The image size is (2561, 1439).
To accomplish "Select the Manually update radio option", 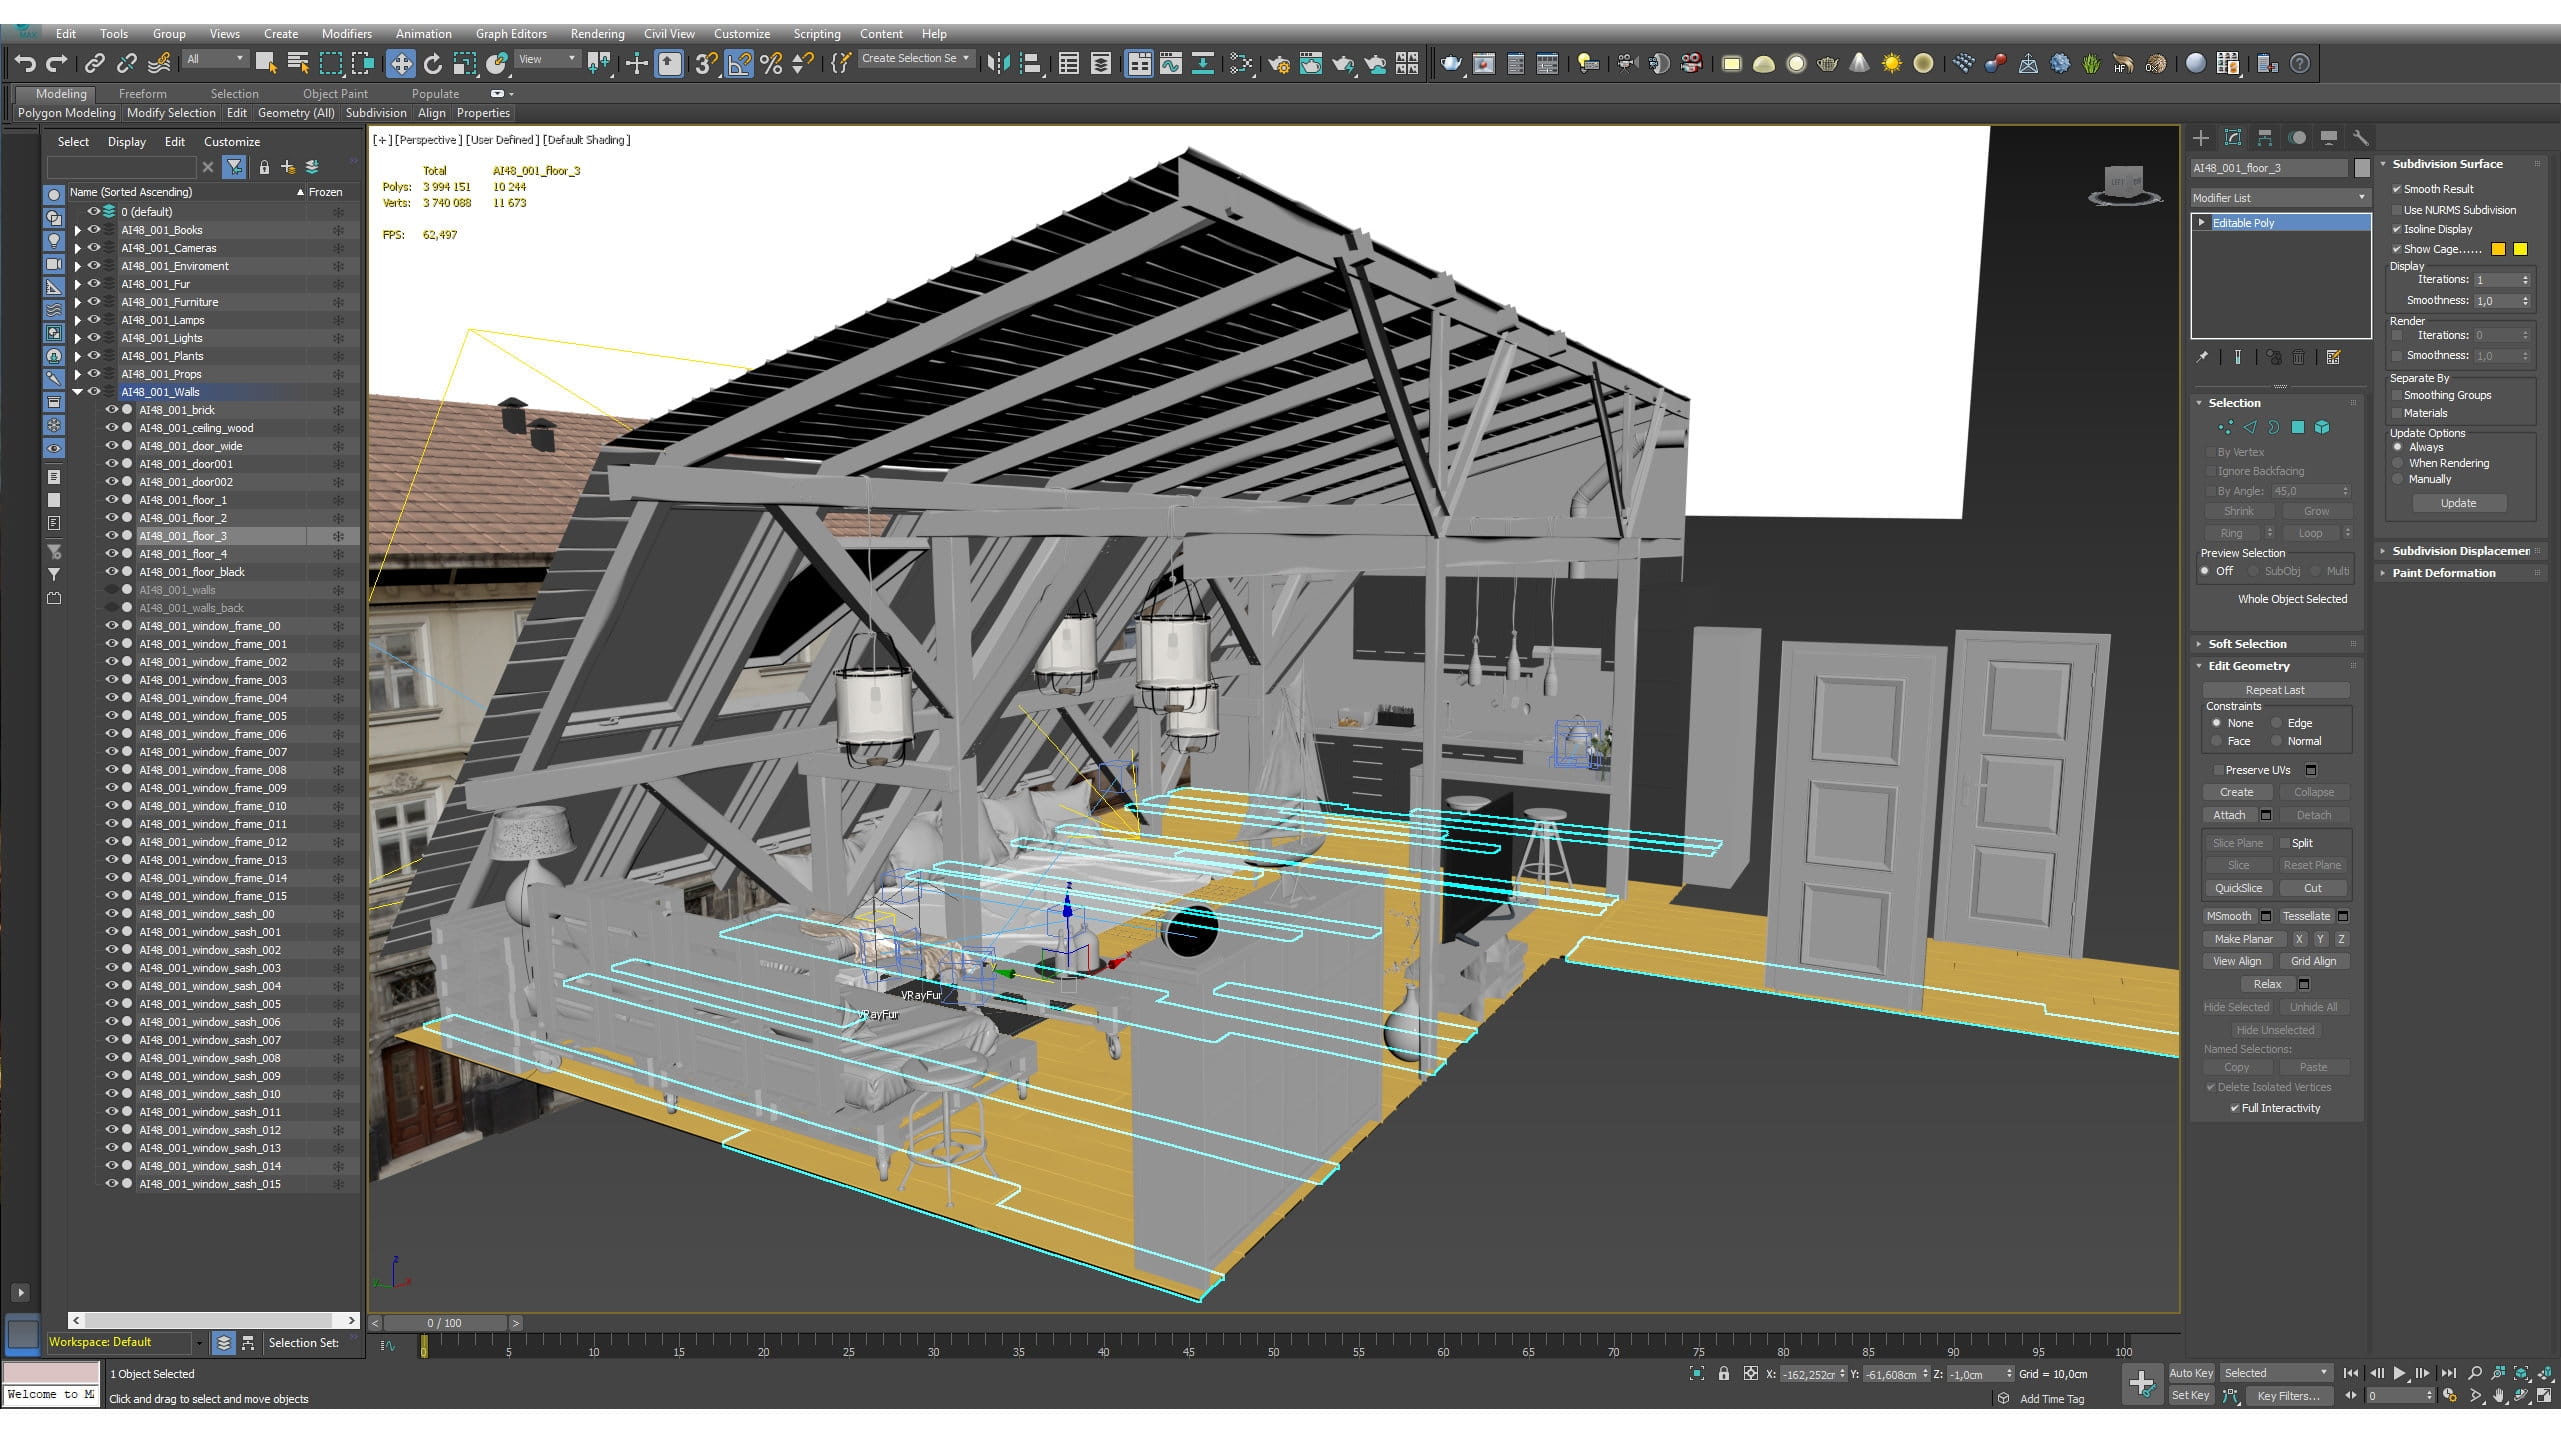I will [x=2398, y=479].
